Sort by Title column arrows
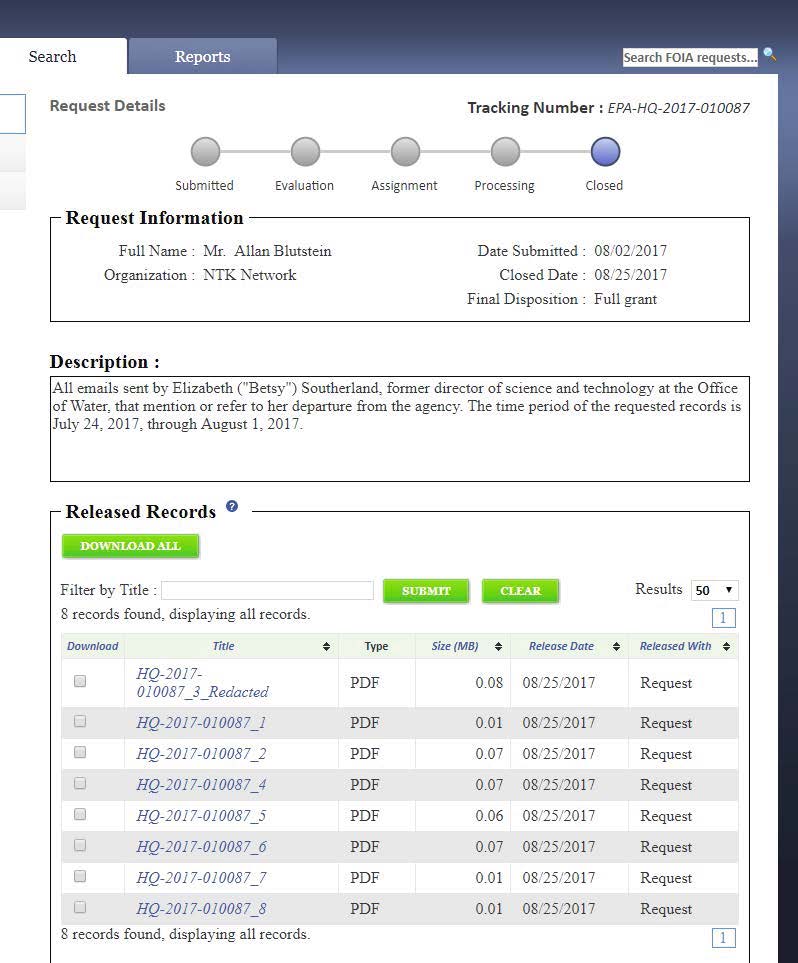Image resolution: width=798 pixels, height=963 pixels. pos(326,646)
